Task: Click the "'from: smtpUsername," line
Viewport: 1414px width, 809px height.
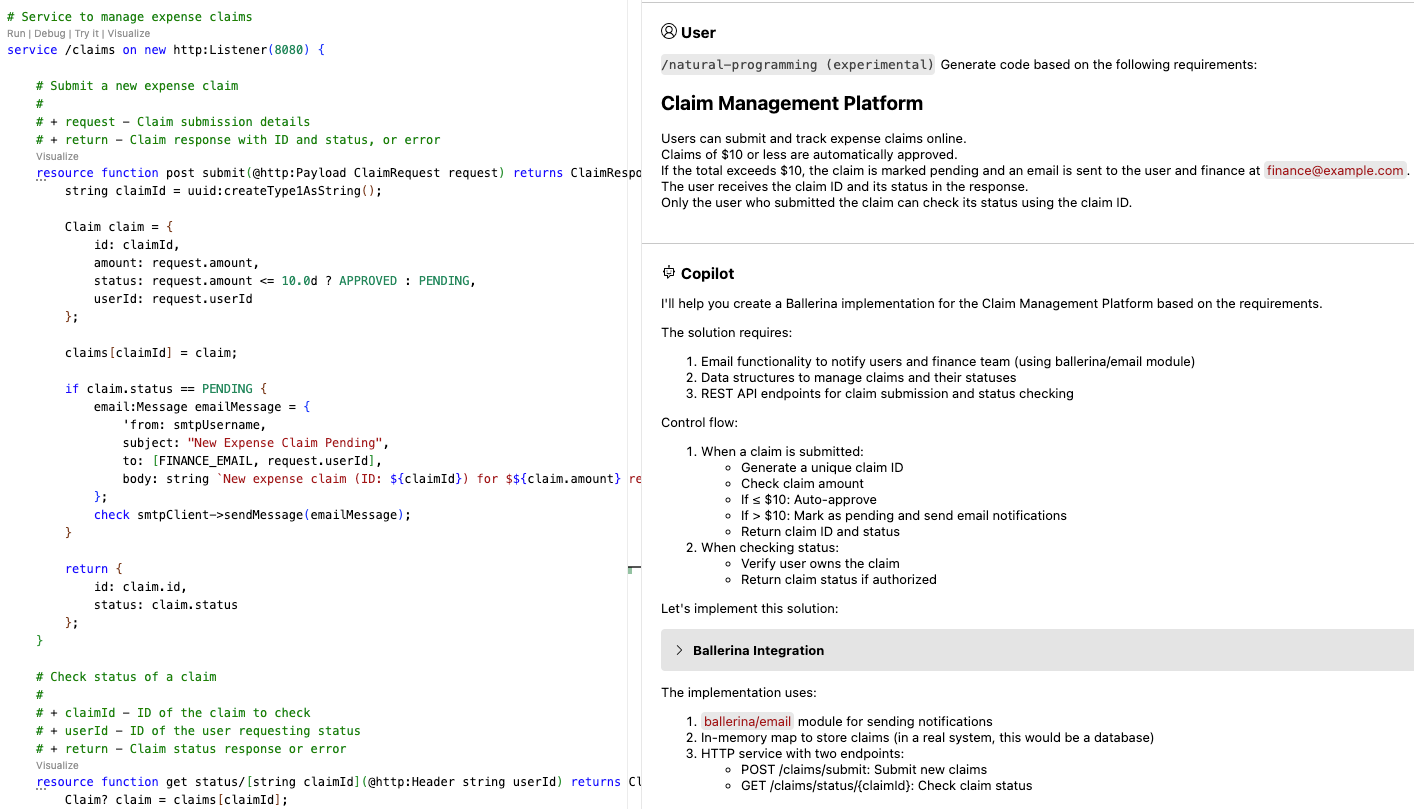Action: click(195, 425)
